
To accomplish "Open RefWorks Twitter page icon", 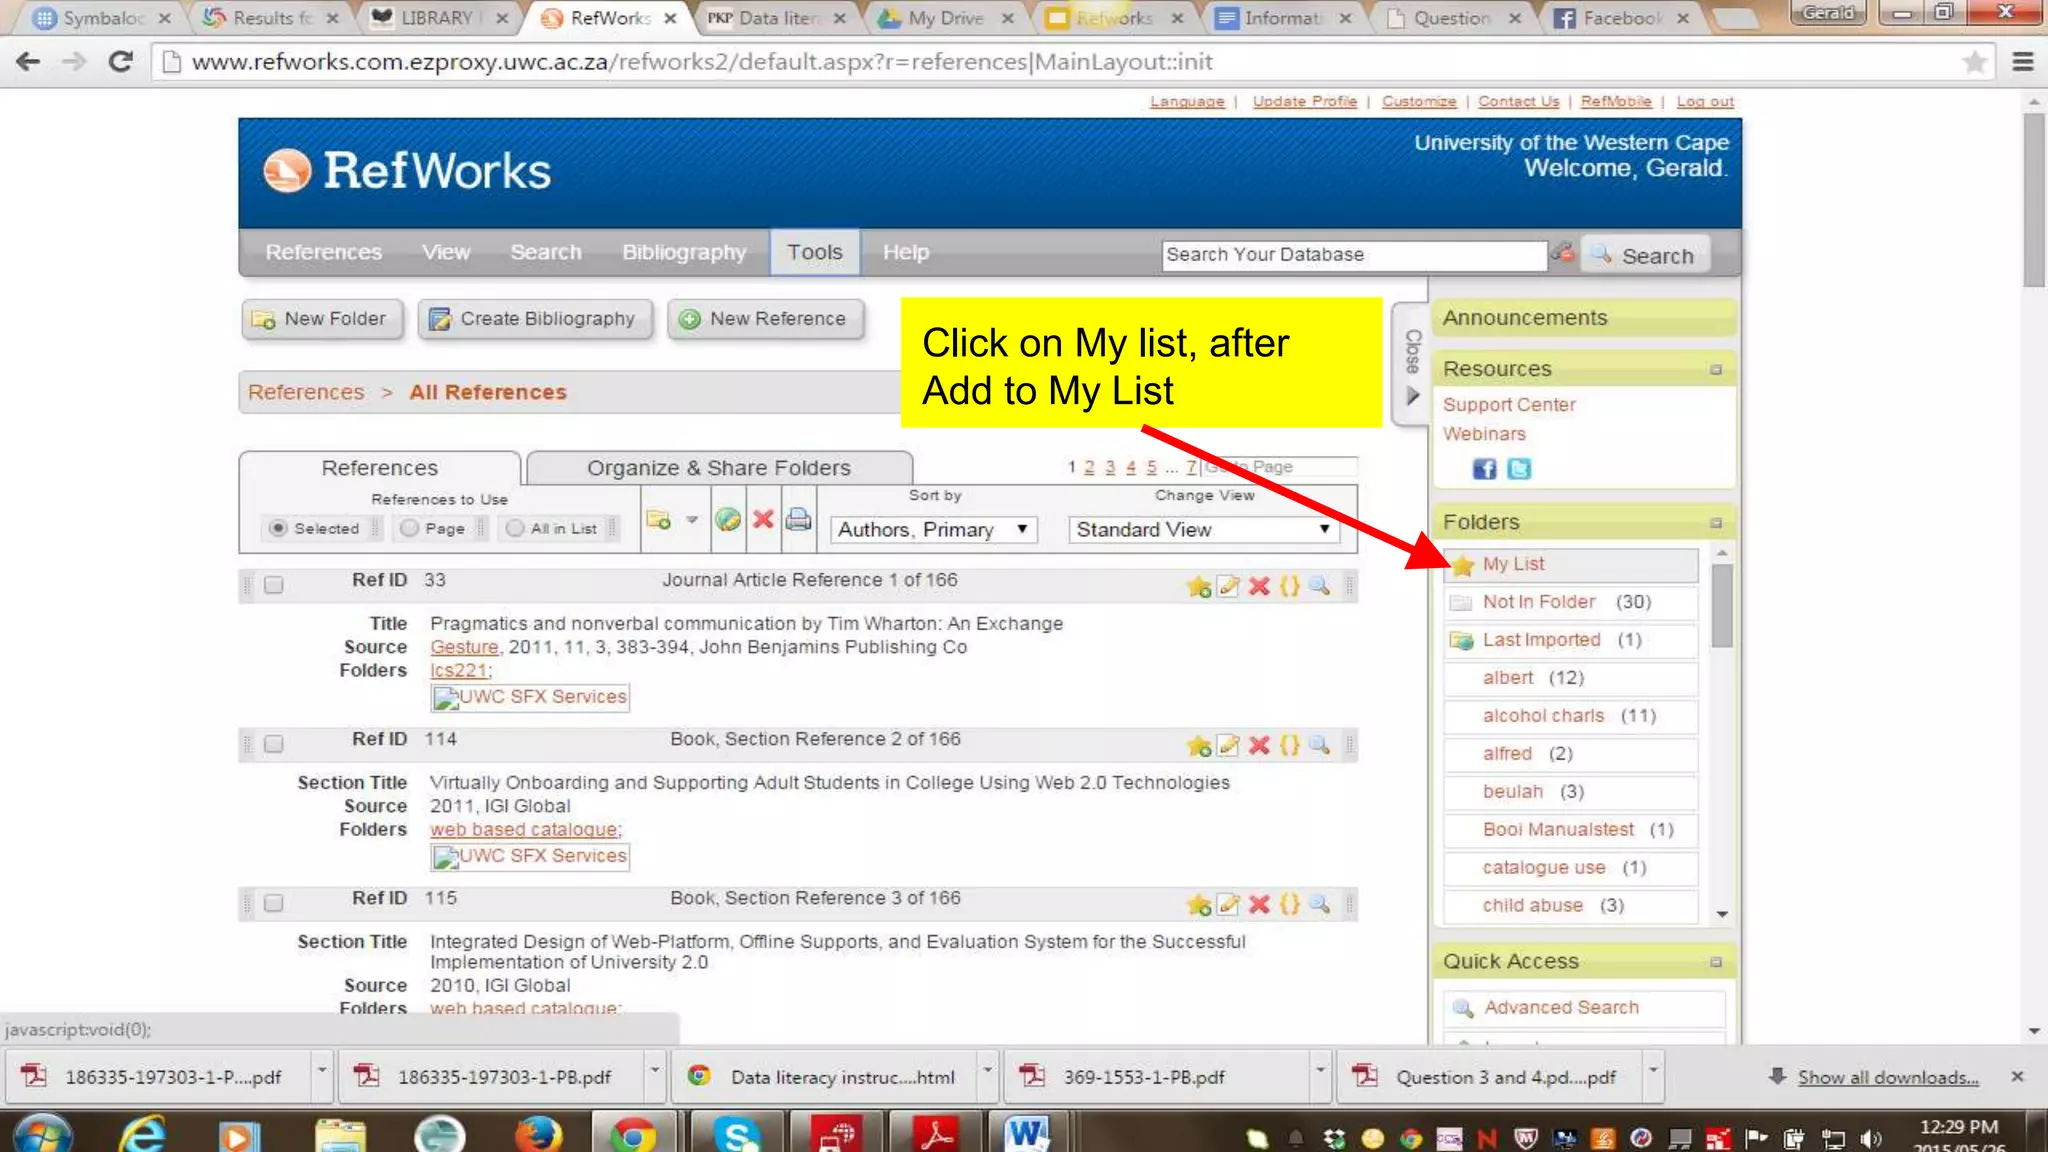I will [x=1519, y=469].
